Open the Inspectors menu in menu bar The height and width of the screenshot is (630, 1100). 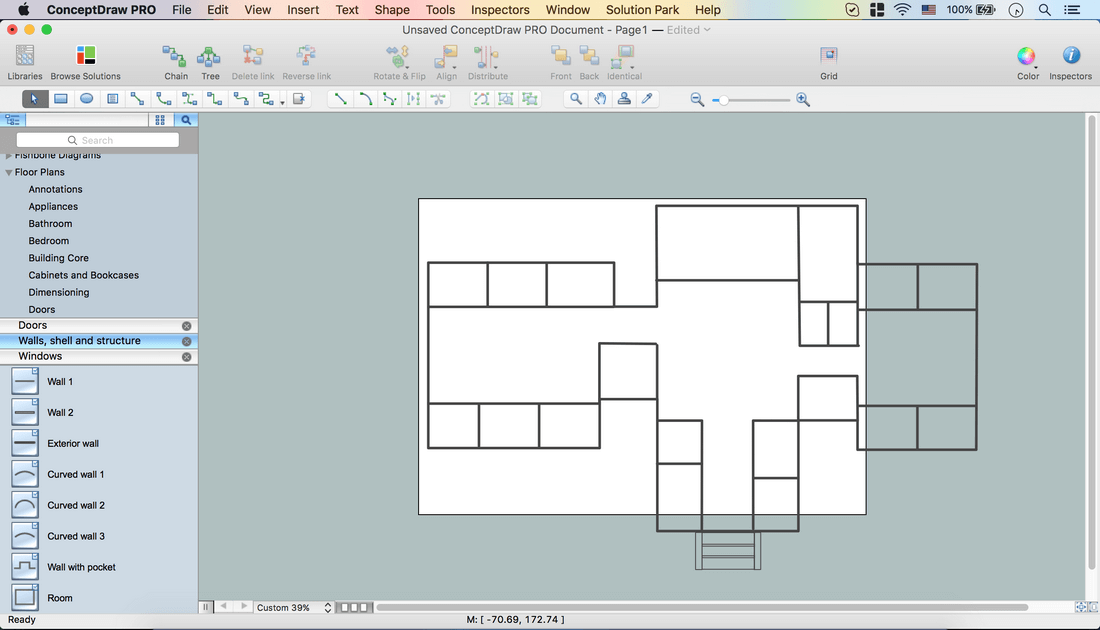point(500,10)
